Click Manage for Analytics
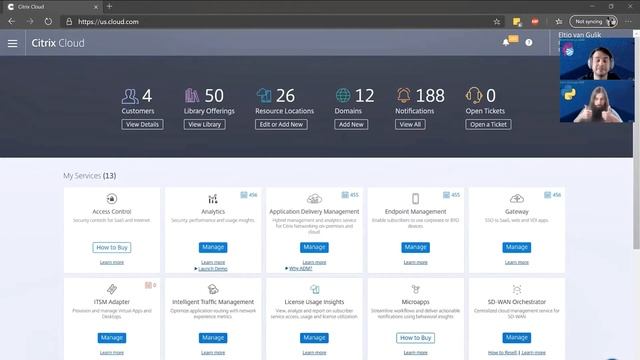640x360 pixels. (213, 247)
